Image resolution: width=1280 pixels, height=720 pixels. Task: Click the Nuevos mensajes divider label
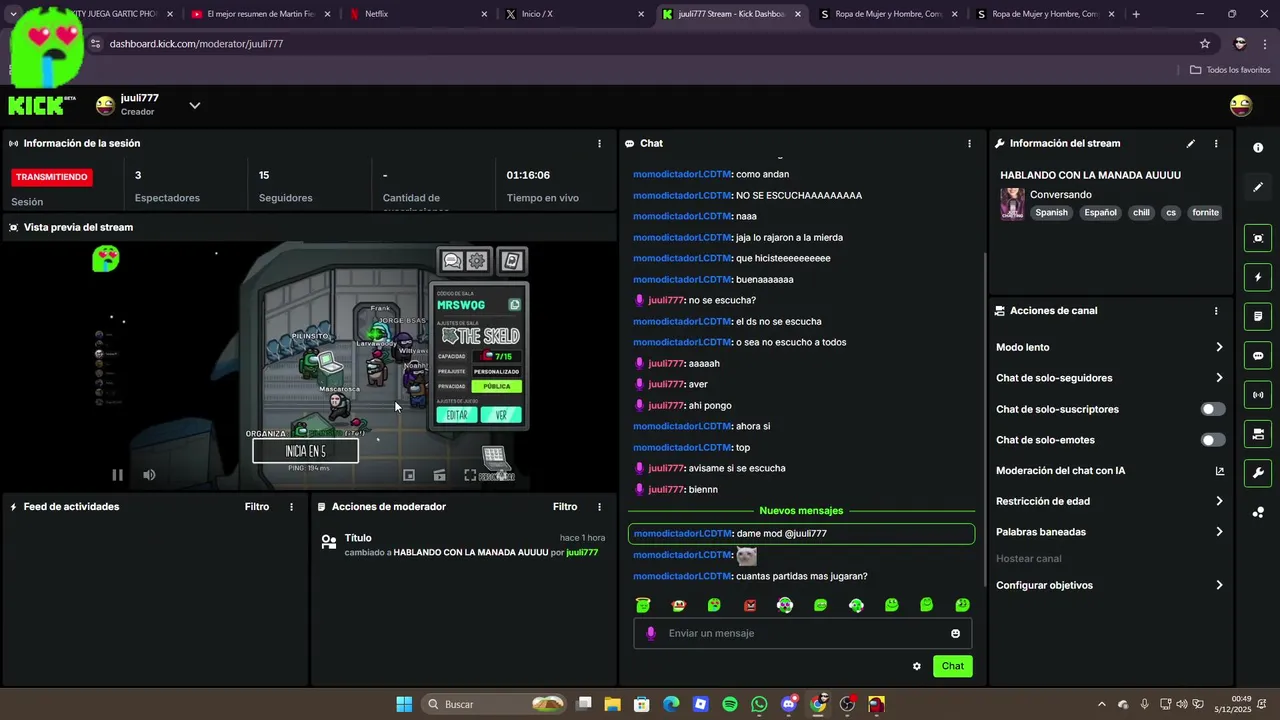pyautogui.click(x=801, y=511)
